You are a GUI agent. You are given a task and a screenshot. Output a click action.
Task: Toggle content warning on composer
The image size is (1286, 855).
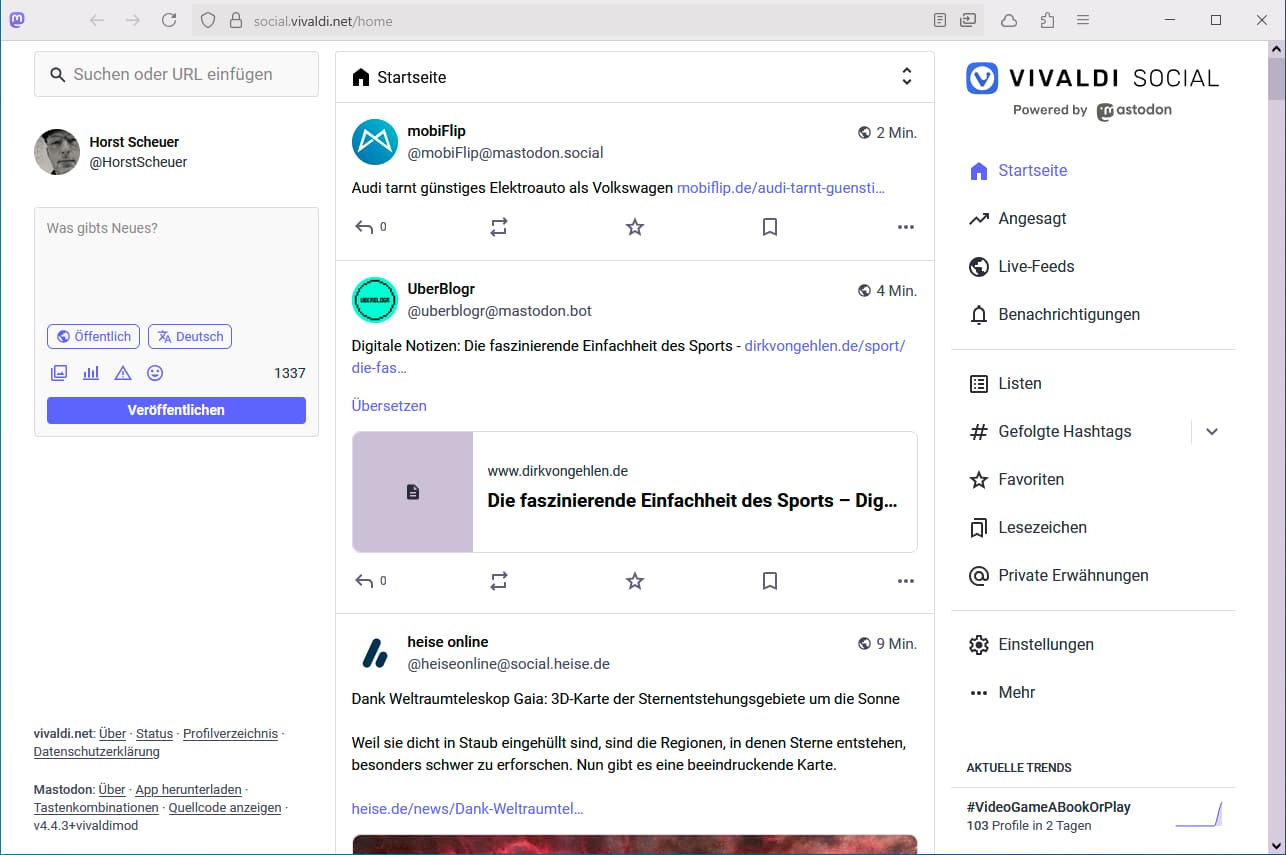pos(123,373)
